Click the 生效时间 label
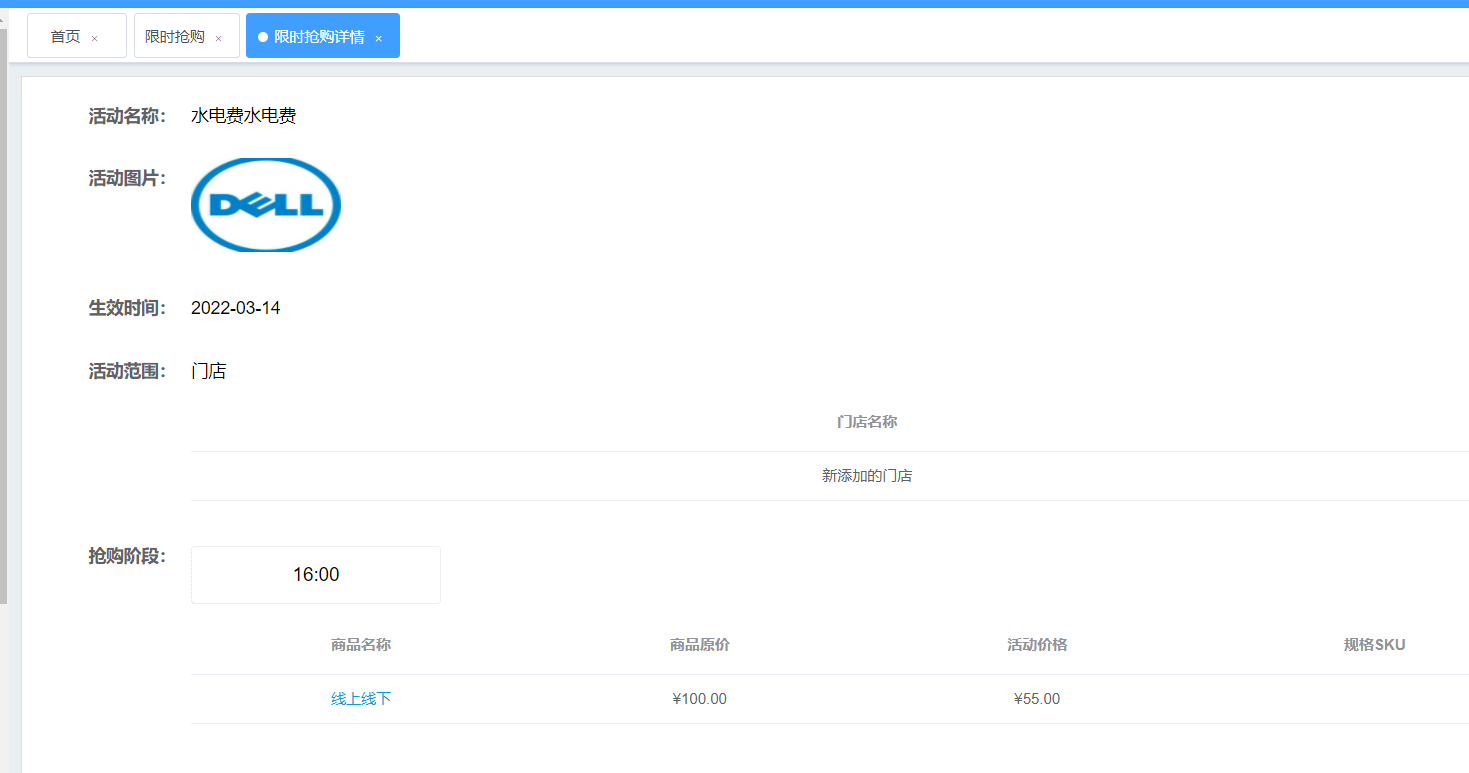1469x773 pixels. click(x=127, y=308)
